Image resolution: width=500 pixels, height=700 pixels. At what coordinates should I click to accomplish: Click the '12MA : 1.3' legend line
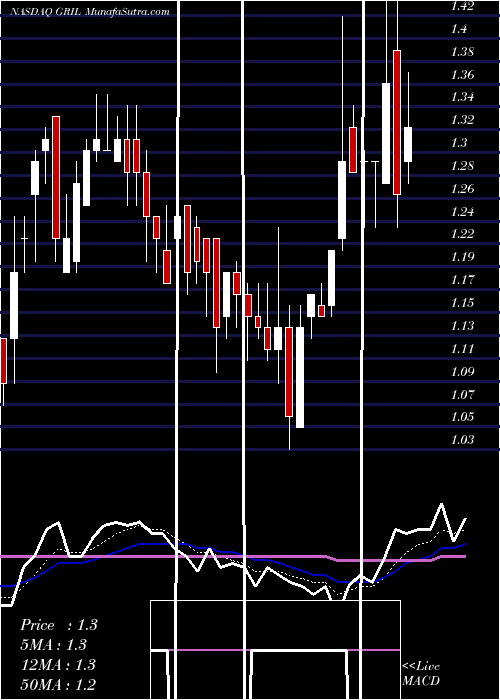click(58, 664)
